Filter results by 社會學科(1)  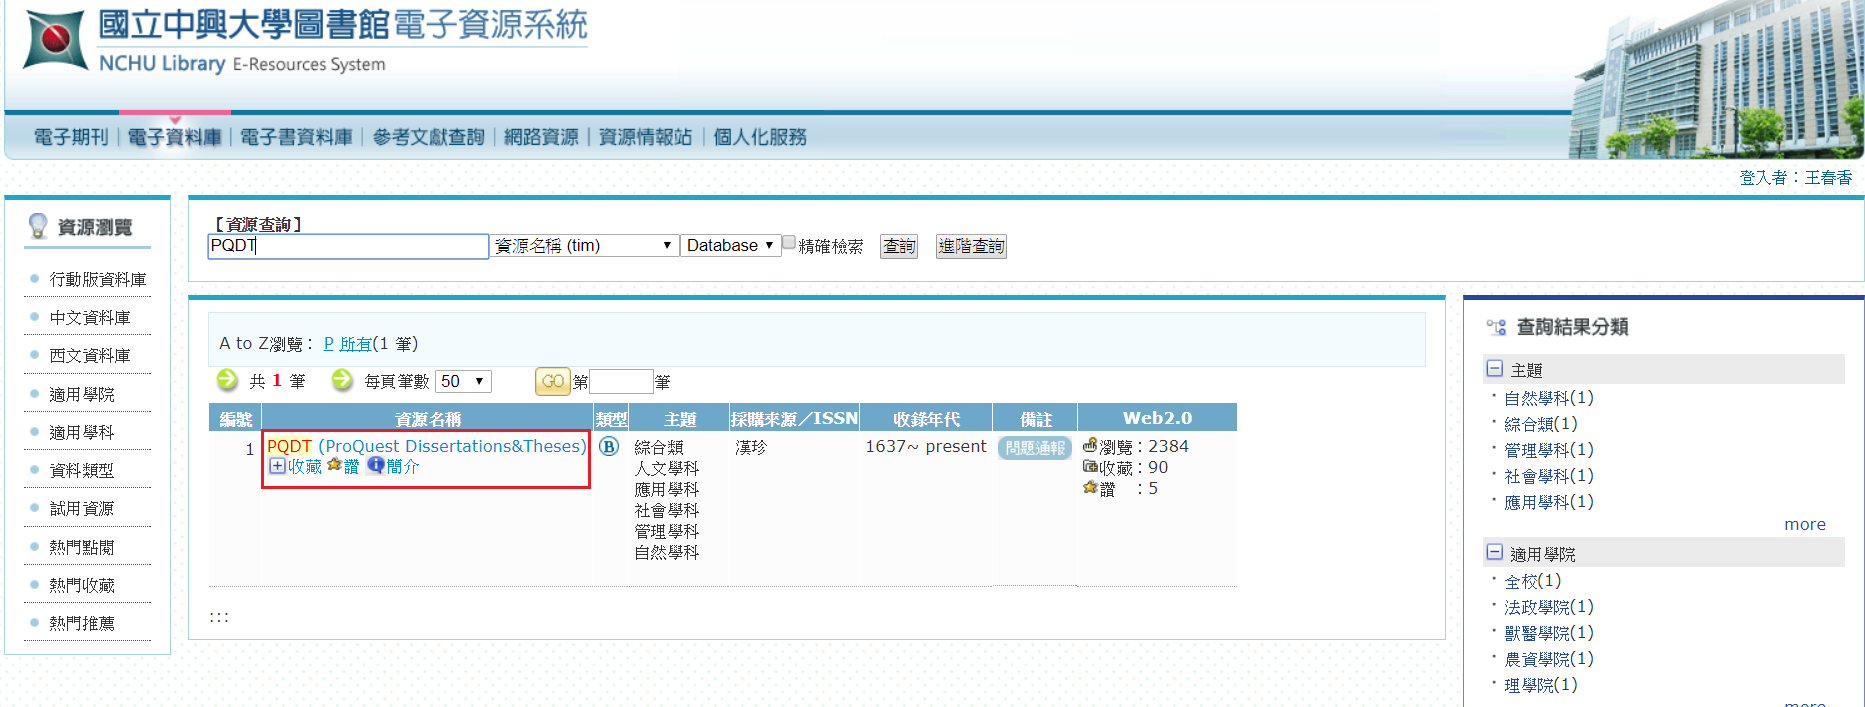click(x=1549, y=476)
